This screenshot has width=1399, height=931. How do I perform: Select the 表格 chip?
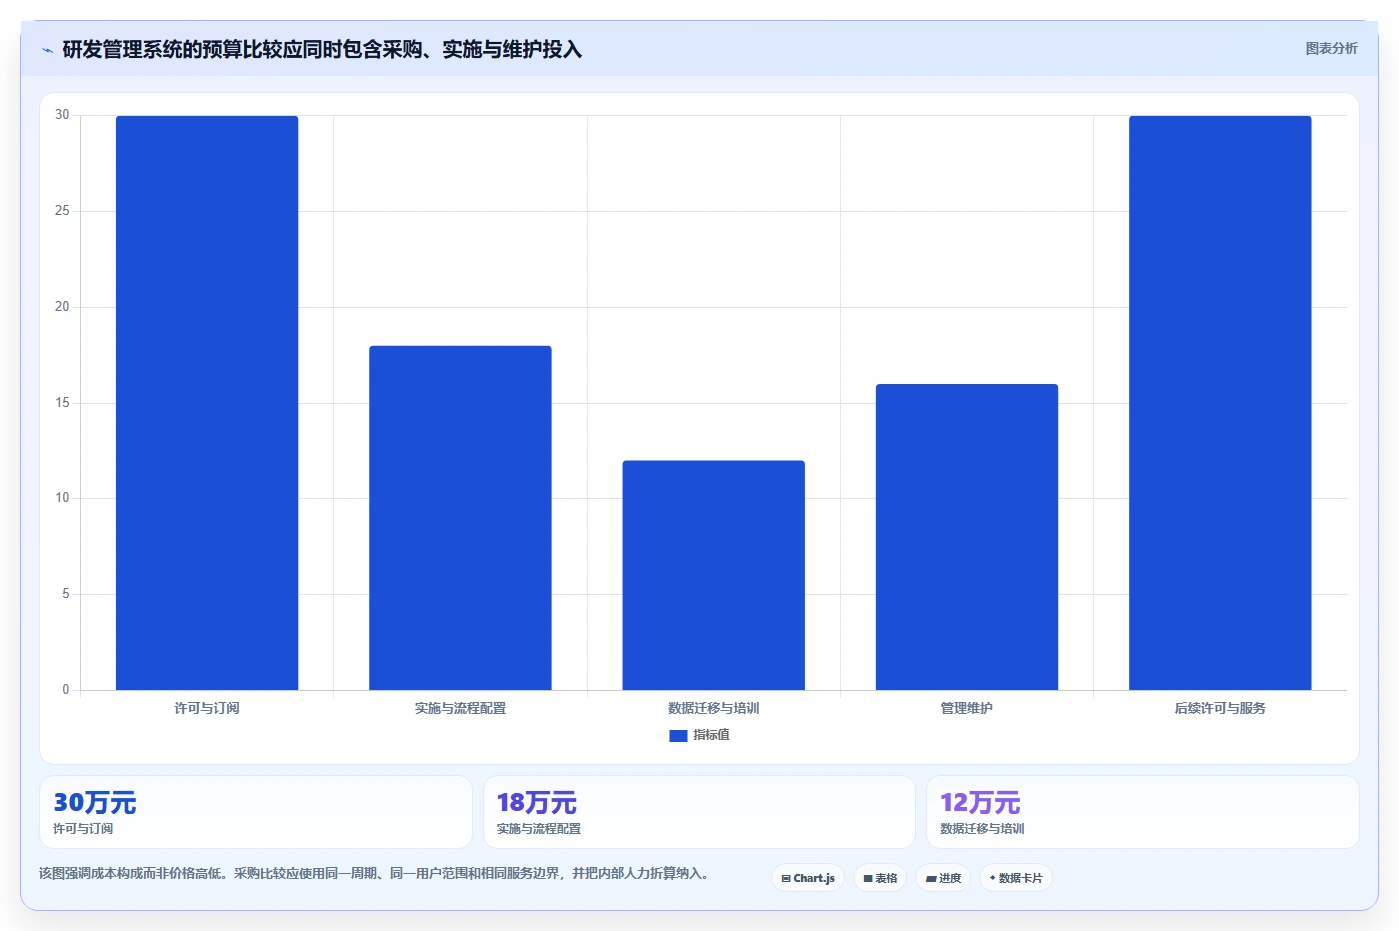click(880, 878)
